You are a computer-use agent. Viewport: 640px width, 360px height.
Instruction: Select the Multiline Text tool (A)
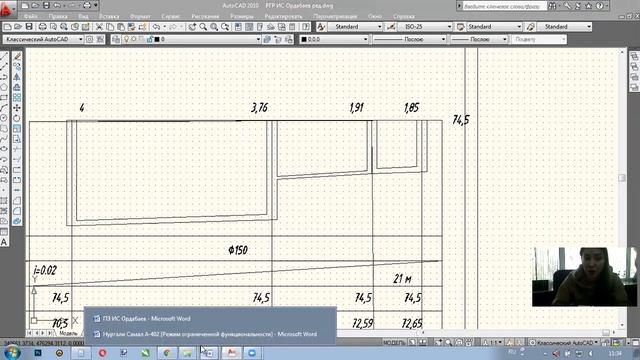tap(4, 242)
